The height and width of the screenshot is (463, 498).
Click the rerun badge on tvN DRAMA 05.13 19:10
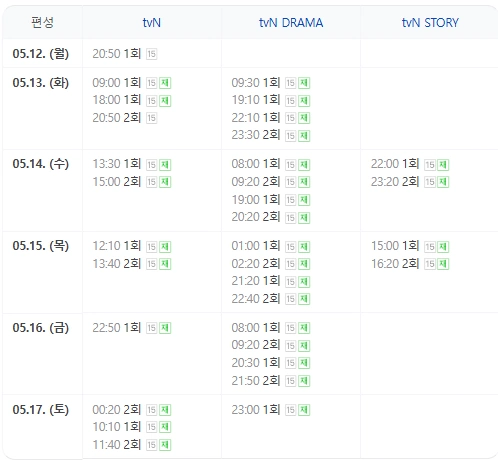(x=304, y=101)
